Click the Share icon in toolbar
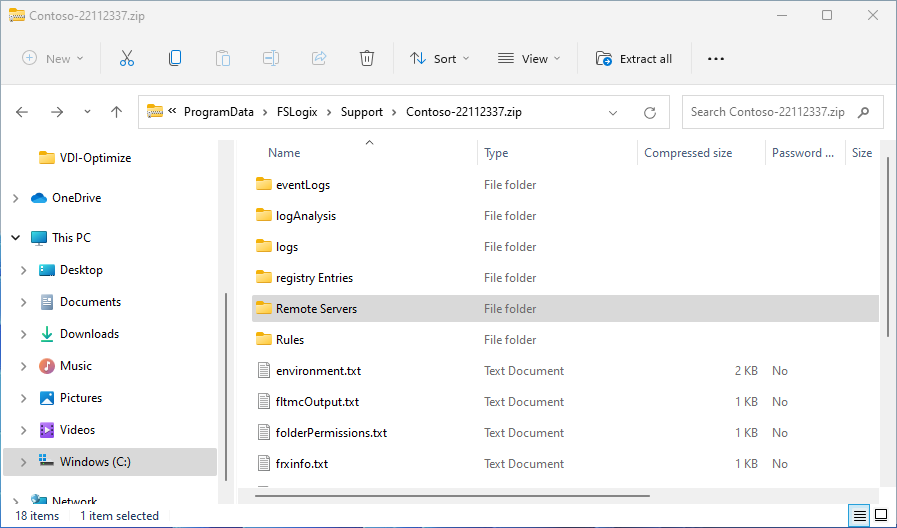Image resolution: width=897 pixels, height=528 pixels. [x=319, y=58]
